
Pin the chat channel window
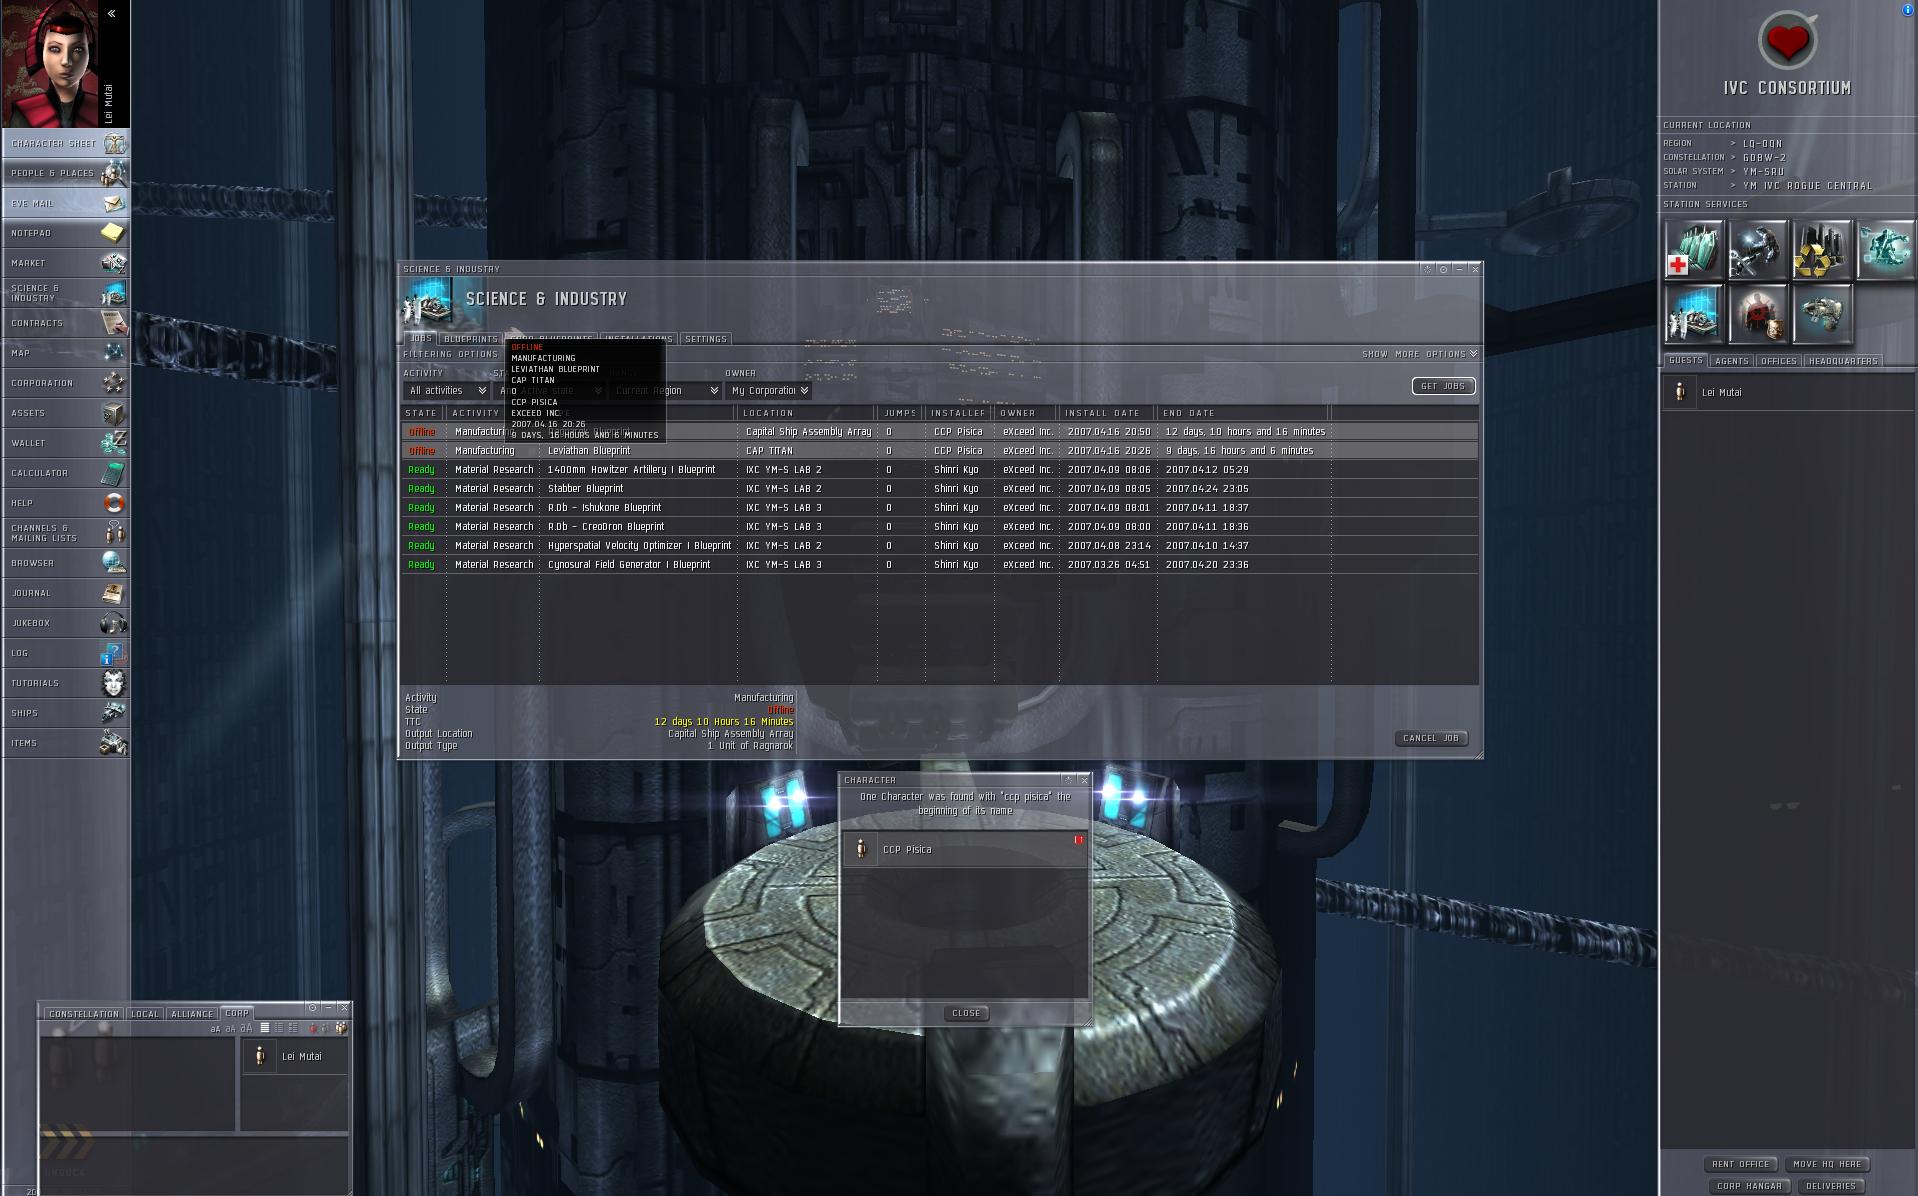tap(312, 1008)
